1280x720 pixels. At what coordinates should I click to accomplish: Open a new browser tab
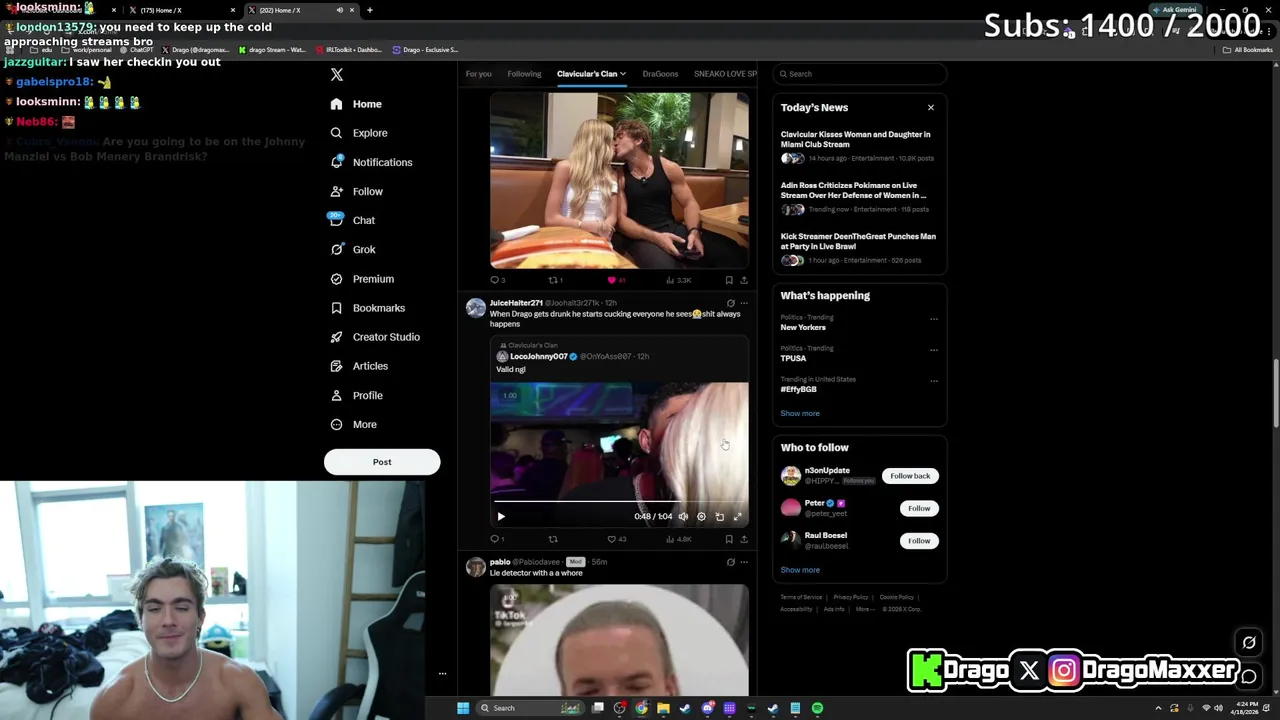(370, 10)
